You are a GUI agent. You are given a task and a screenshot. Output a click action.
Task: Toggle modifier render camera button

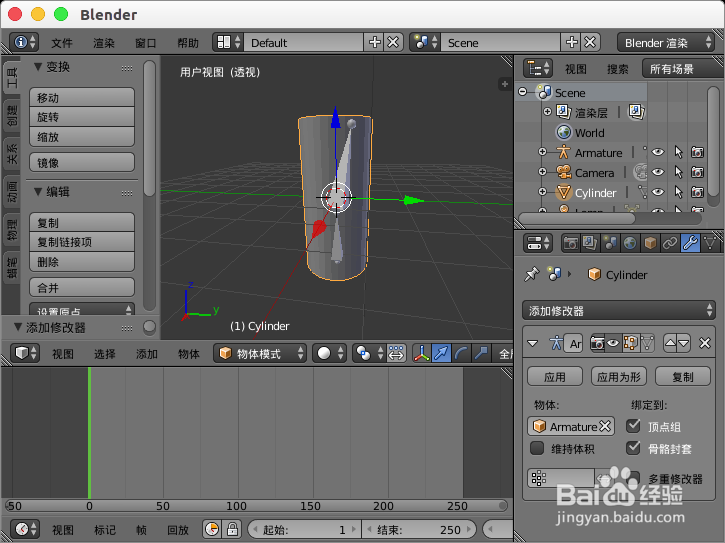(x=597, y=343)
